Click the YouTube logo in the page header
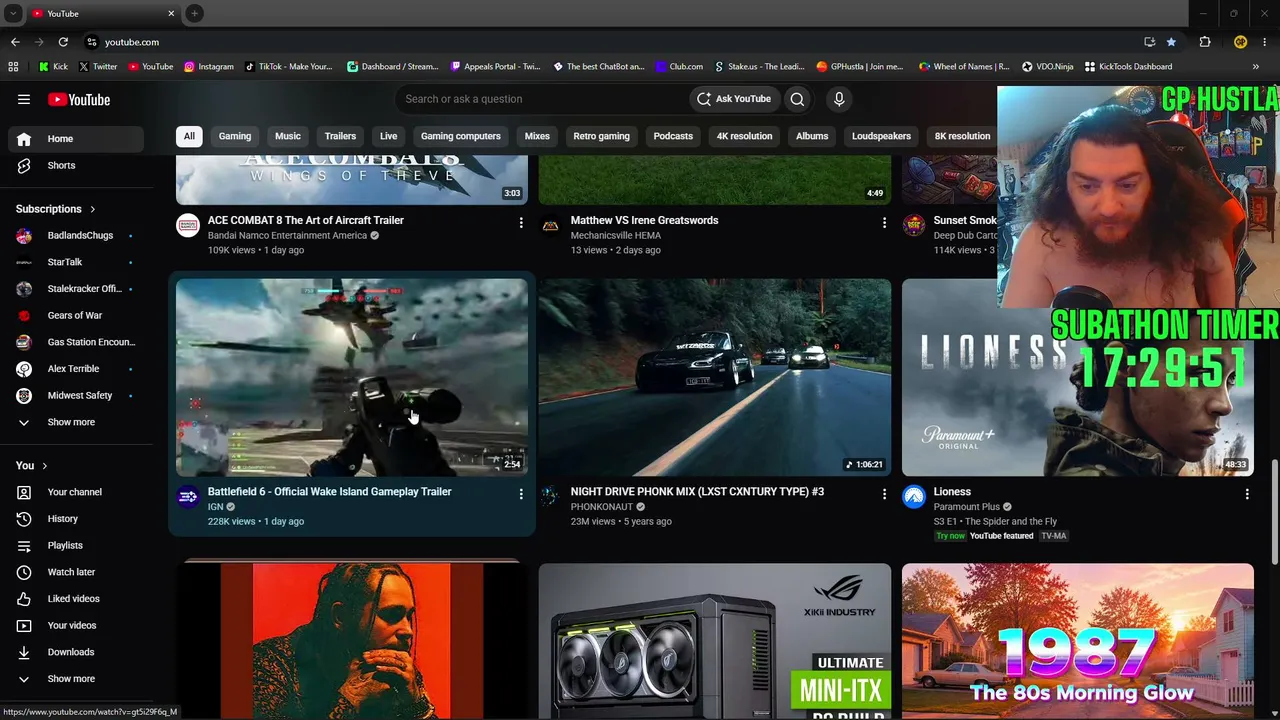 pyautogui.click(x=79, y=99)
